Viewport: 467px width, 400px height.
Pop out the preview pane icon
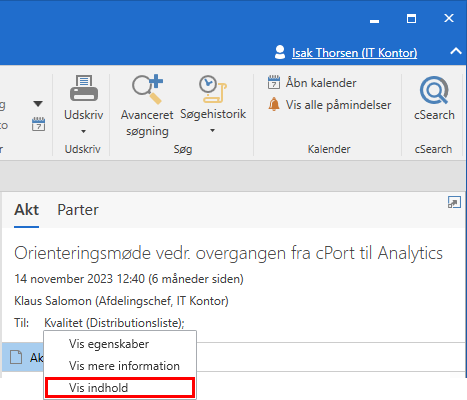tap(454, 202)
